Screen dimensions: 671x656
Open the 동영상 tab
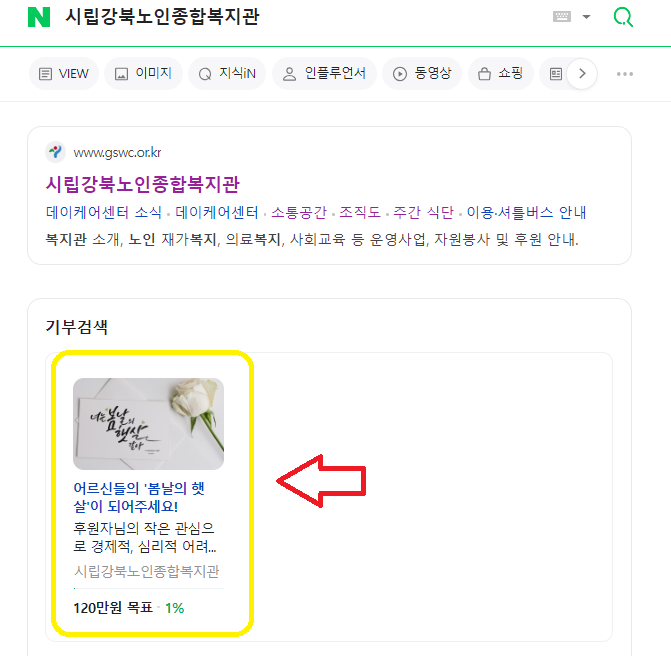[422, 74]
